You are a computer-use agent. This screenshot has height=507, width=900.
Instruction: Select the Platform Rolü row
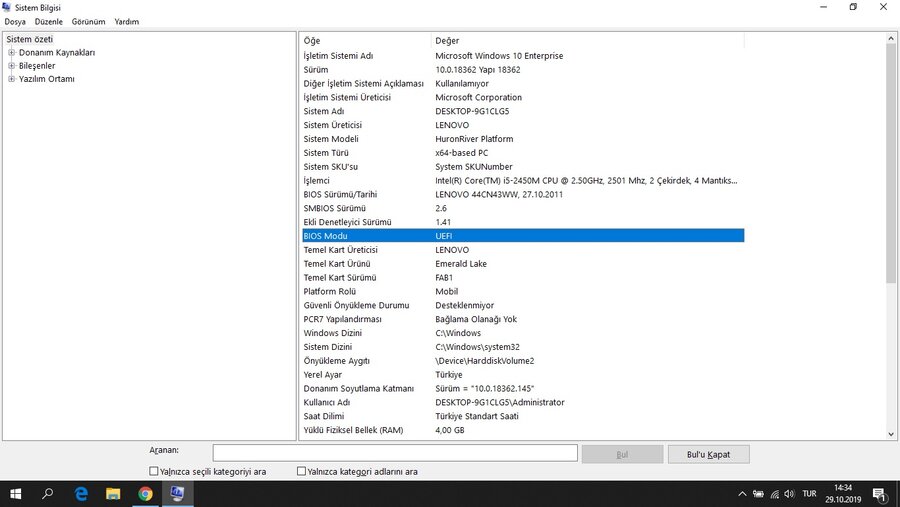click(x=523, y=291)
